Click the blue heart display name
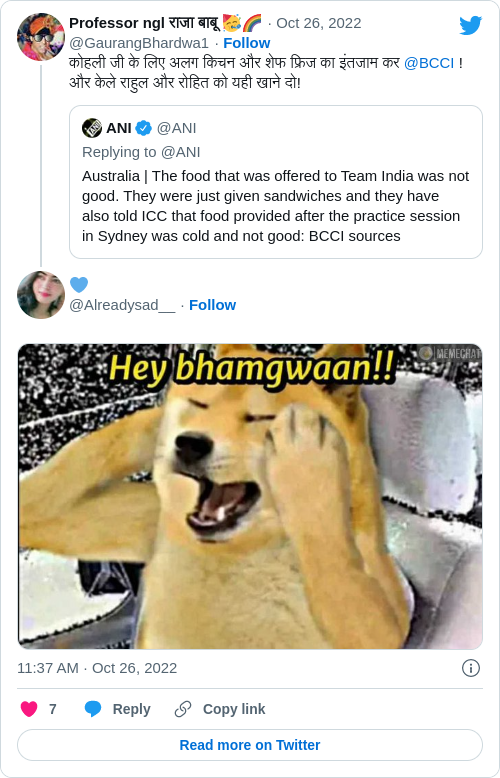 point(79,285)
